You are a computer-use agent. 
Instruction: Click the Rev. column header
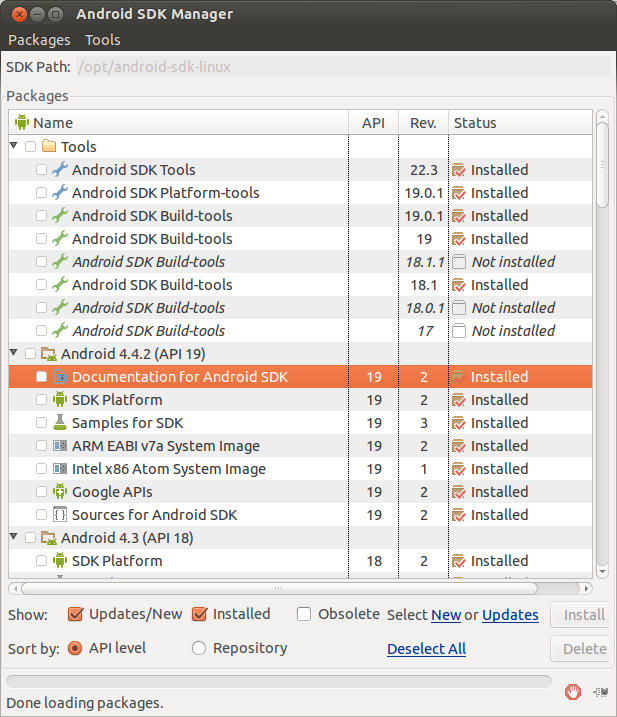(423, 123)
